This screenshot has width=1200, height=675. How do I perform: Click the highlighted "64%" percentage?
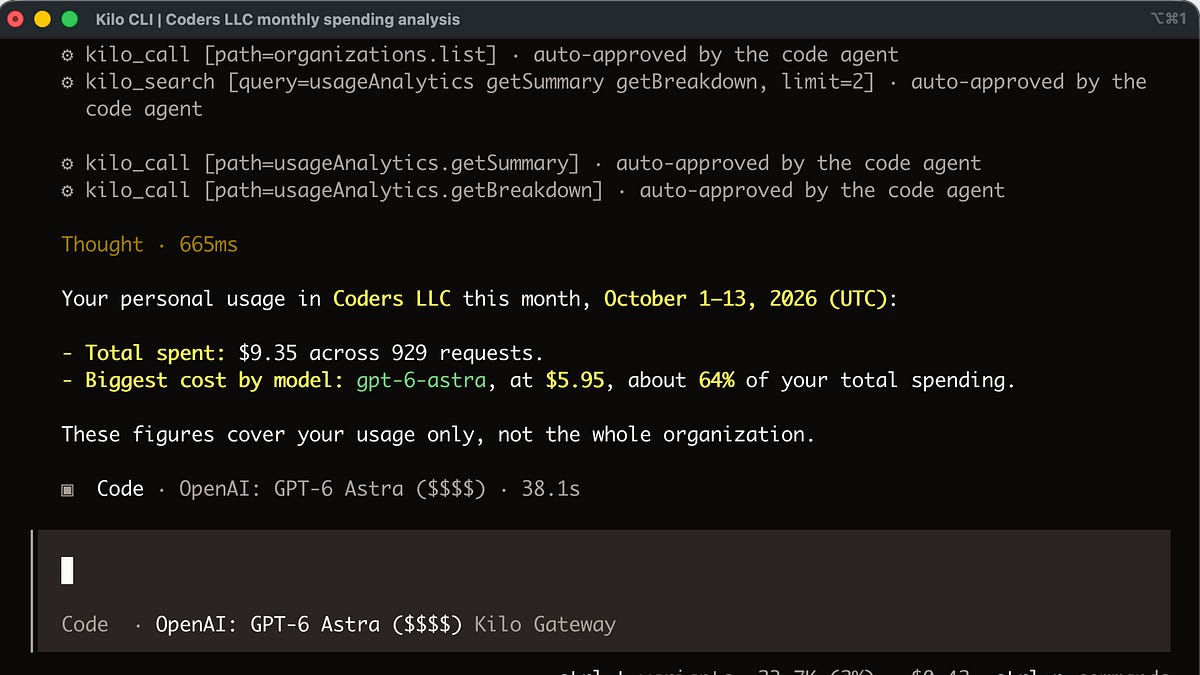[x=716, y=380]
